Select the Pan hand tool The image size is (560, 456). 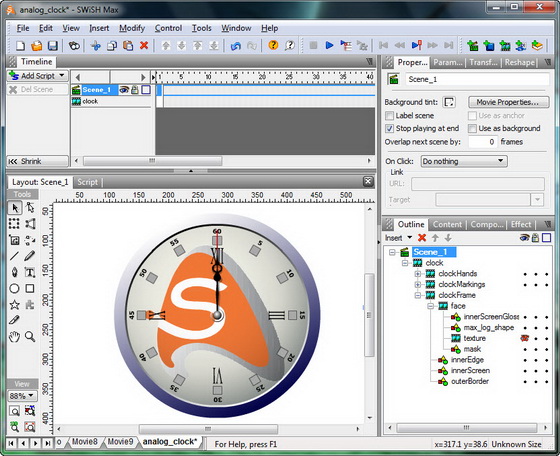15,337
